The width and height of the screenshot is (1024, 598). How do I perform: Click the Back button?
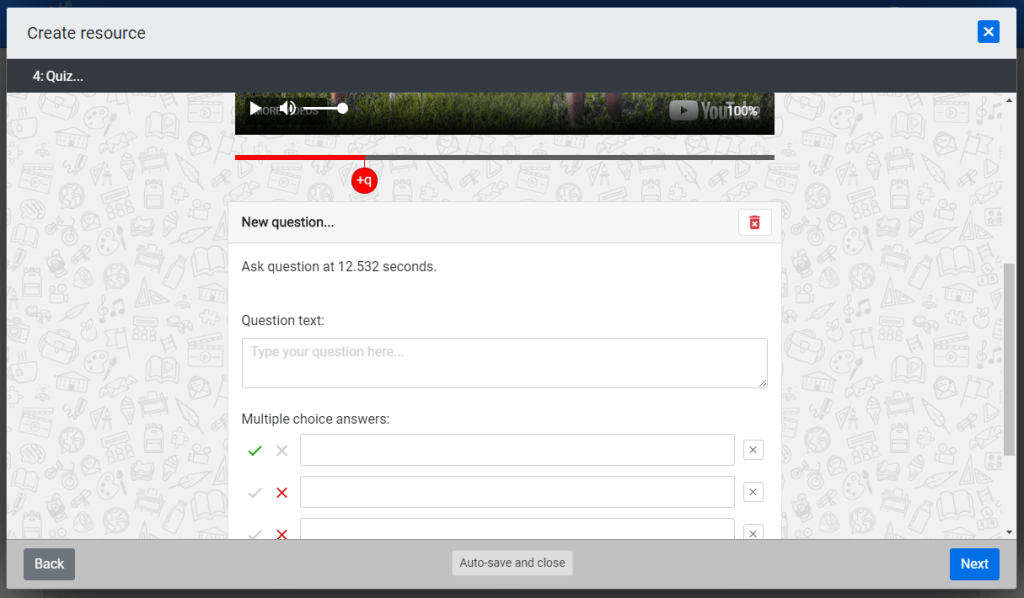click(49, 564)
